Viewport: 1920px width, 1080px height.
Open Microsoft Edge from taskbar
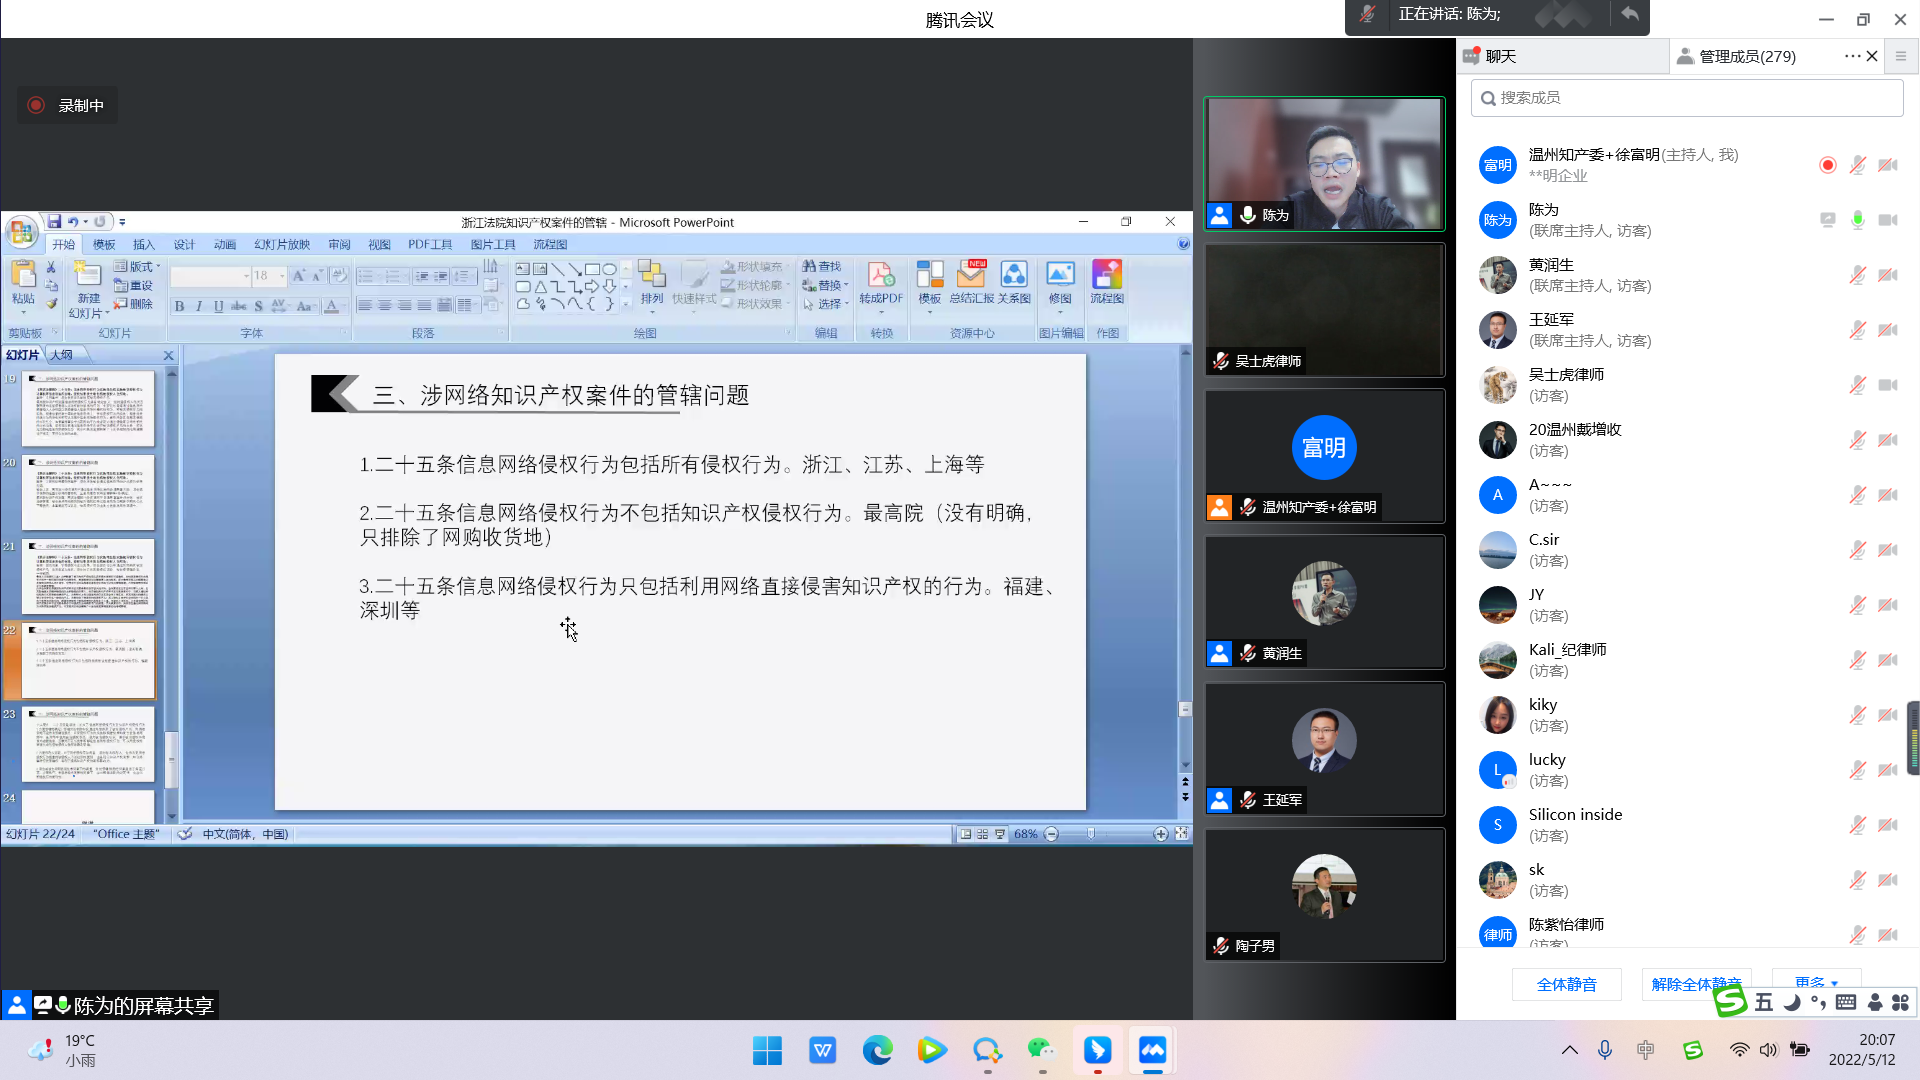(877, 1050)
